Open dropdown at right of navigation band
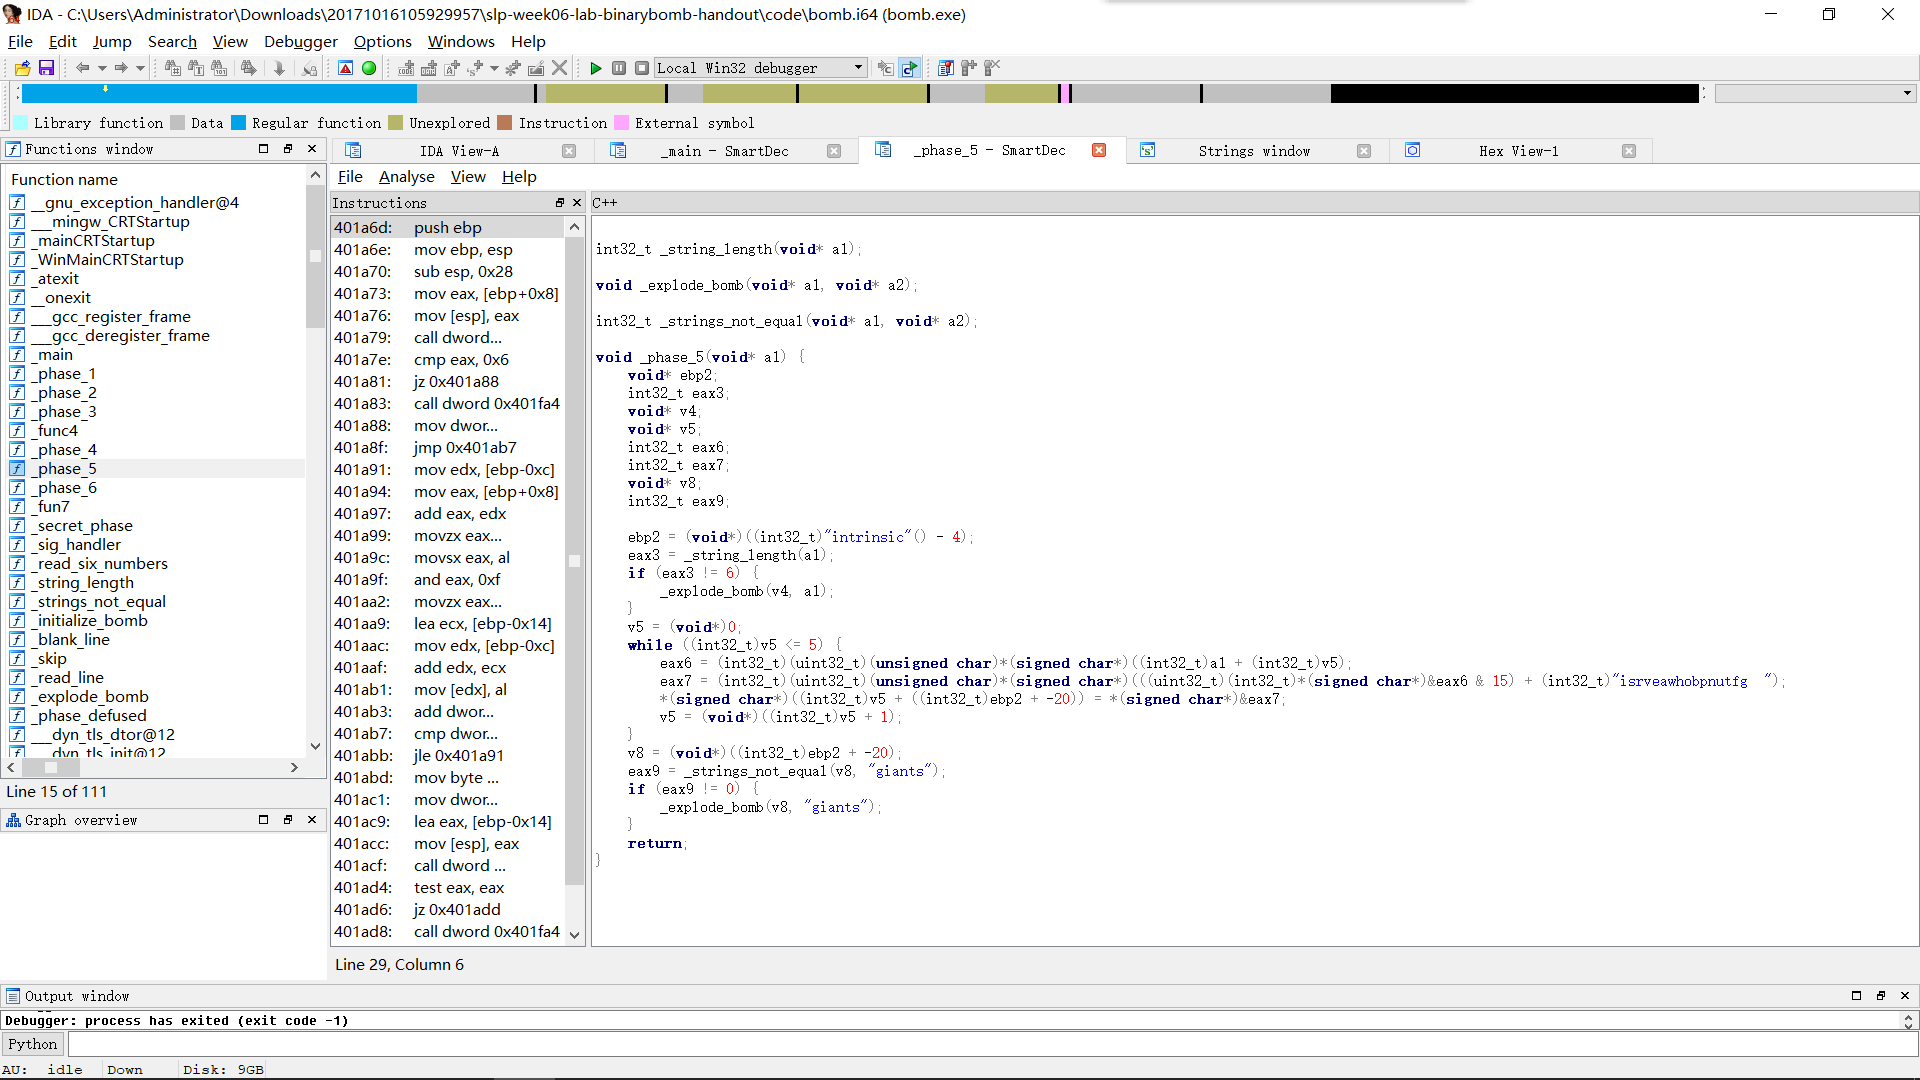The width and height of the screenshot is (1920, 1080). [x=1907, y=93]
